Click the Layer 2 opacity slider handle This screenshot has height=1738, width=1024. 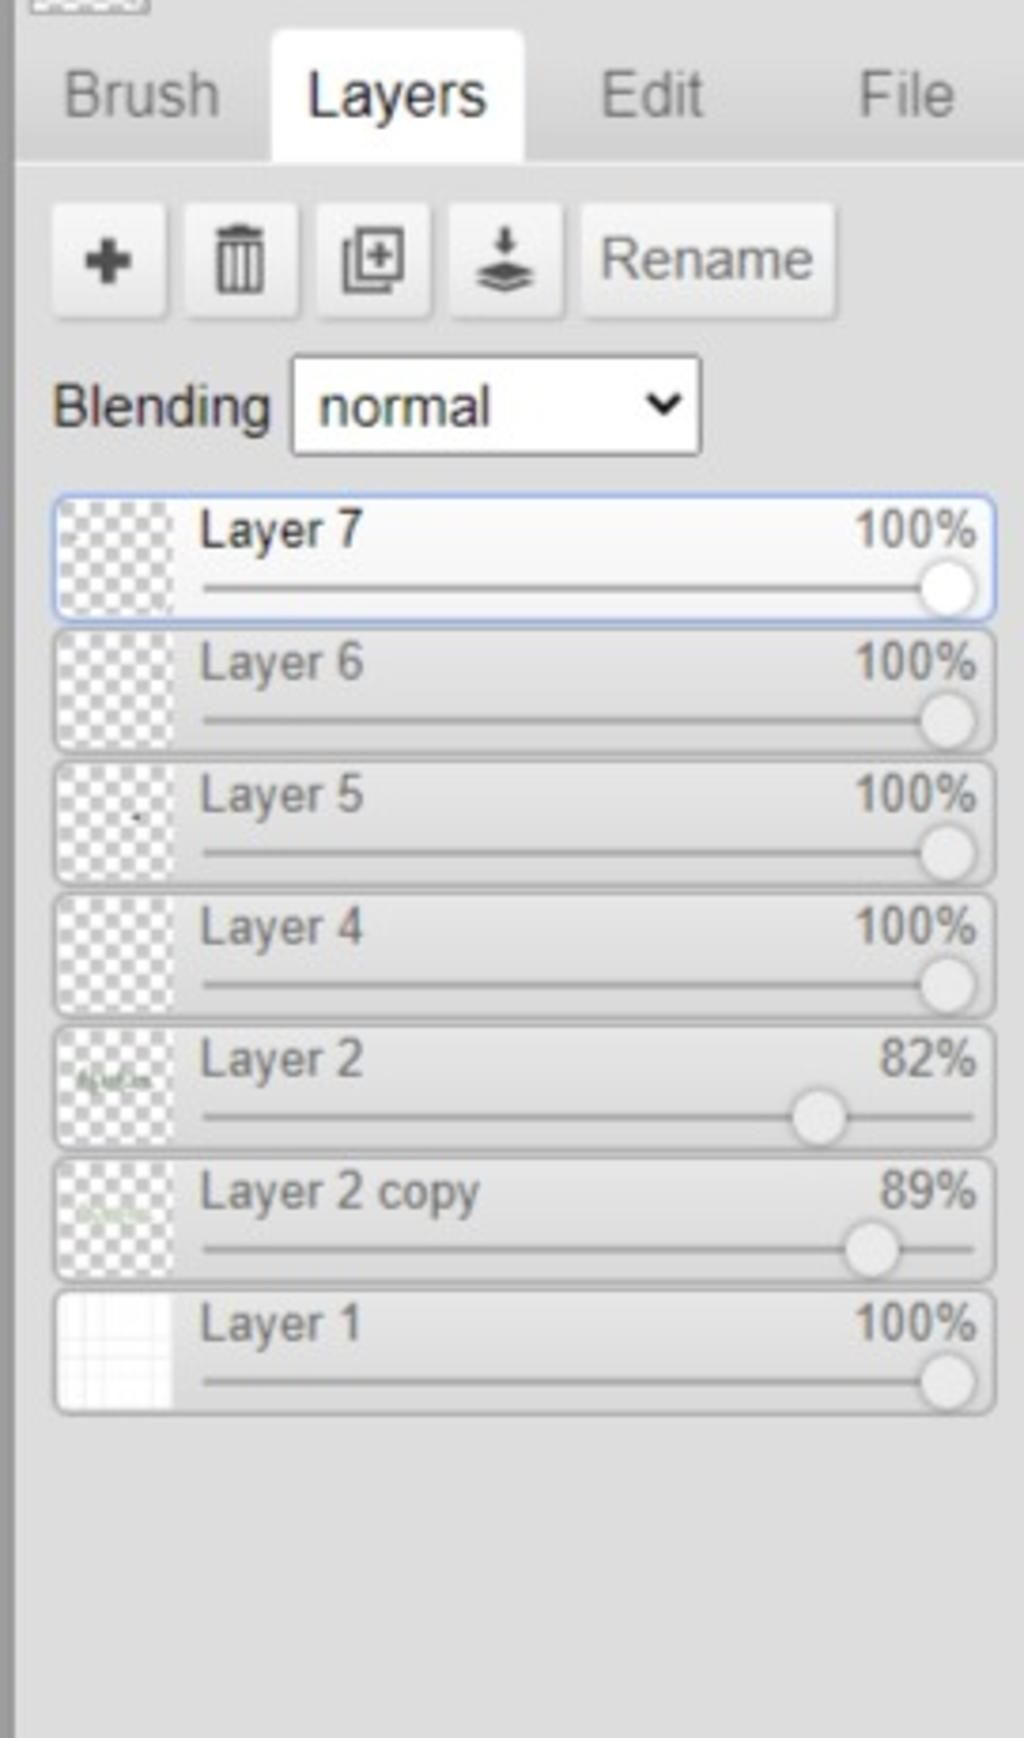tap(819, 1117)
